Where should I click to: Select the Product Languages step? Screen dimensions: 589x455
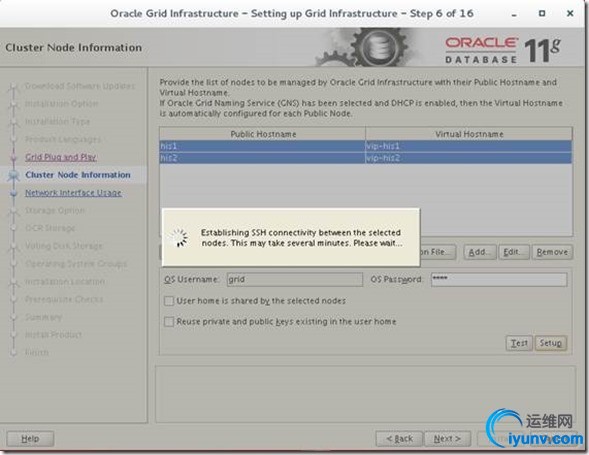coord(63,139)
